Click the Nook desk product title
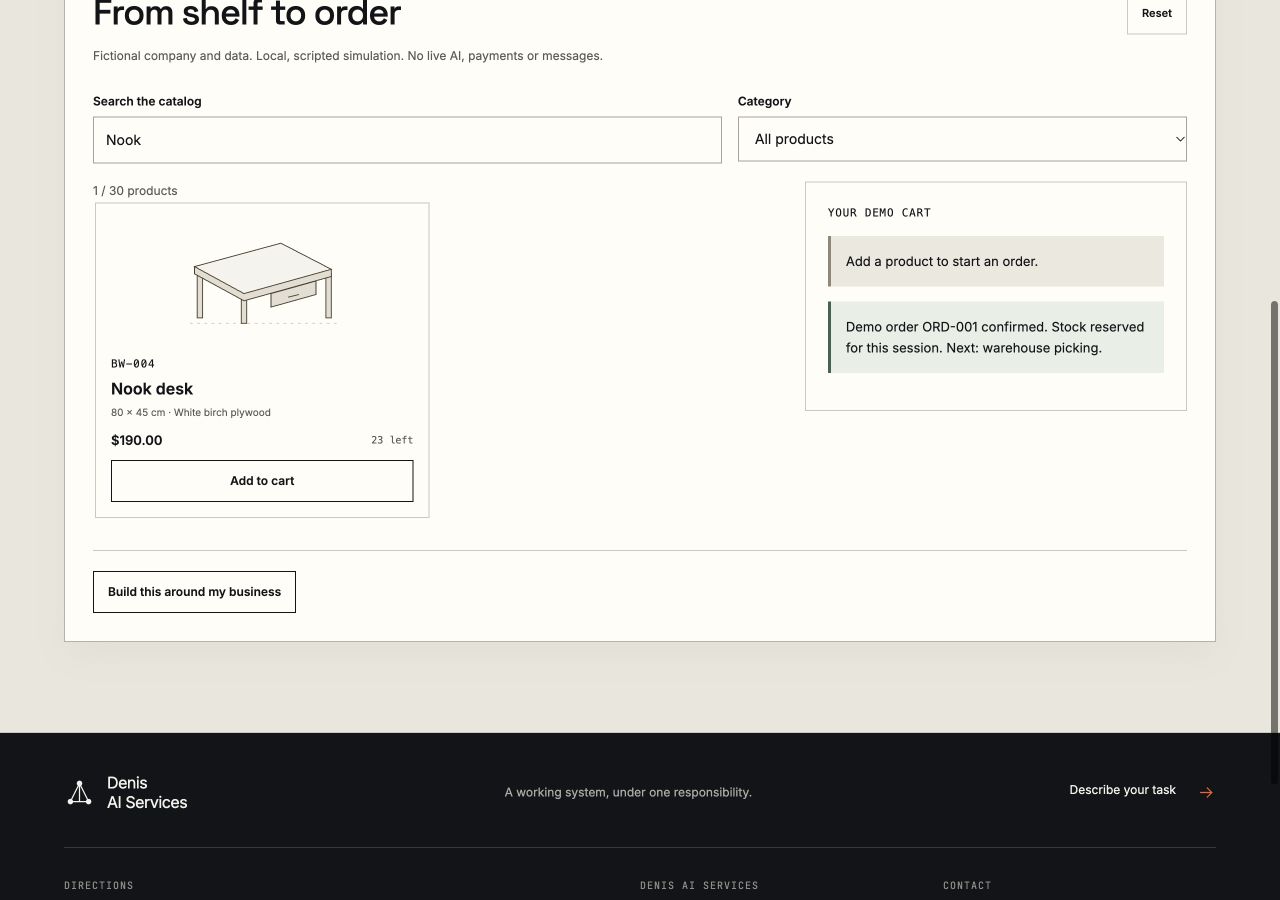The image size is (1280, 900). point(152,389)
